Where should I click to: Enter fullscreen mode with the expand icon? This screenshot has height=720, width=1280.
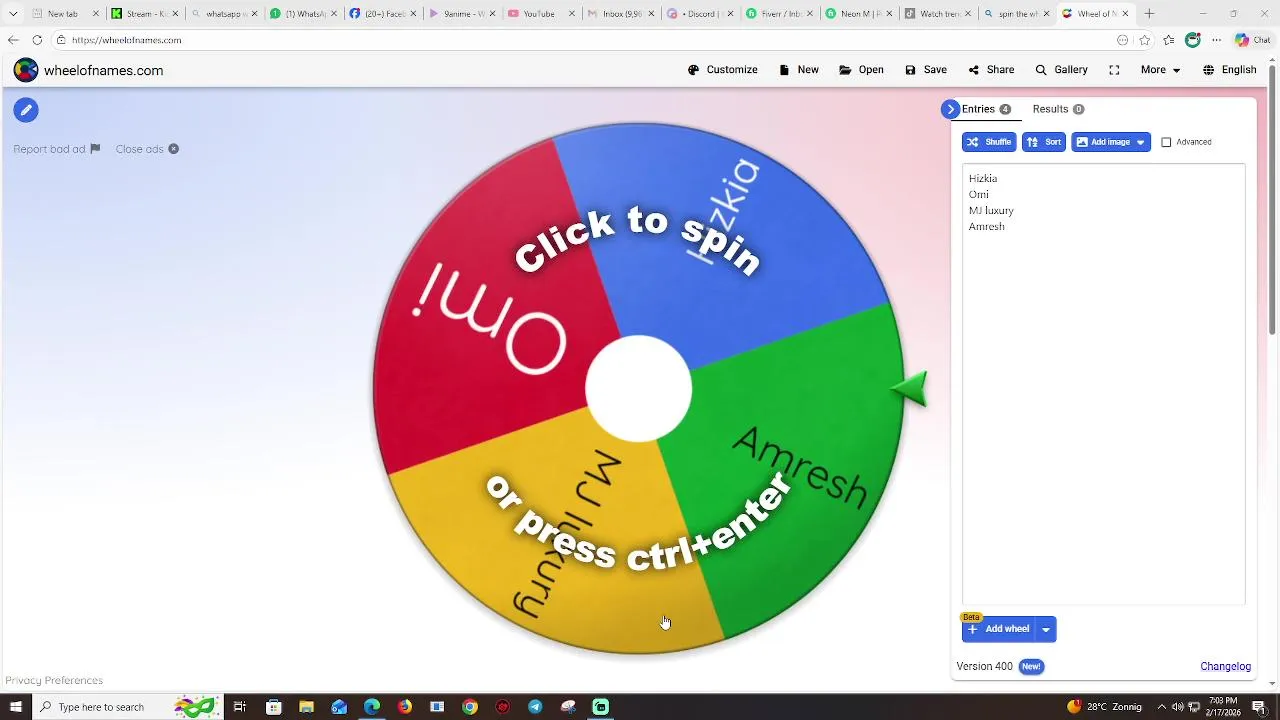(1113, 70)
